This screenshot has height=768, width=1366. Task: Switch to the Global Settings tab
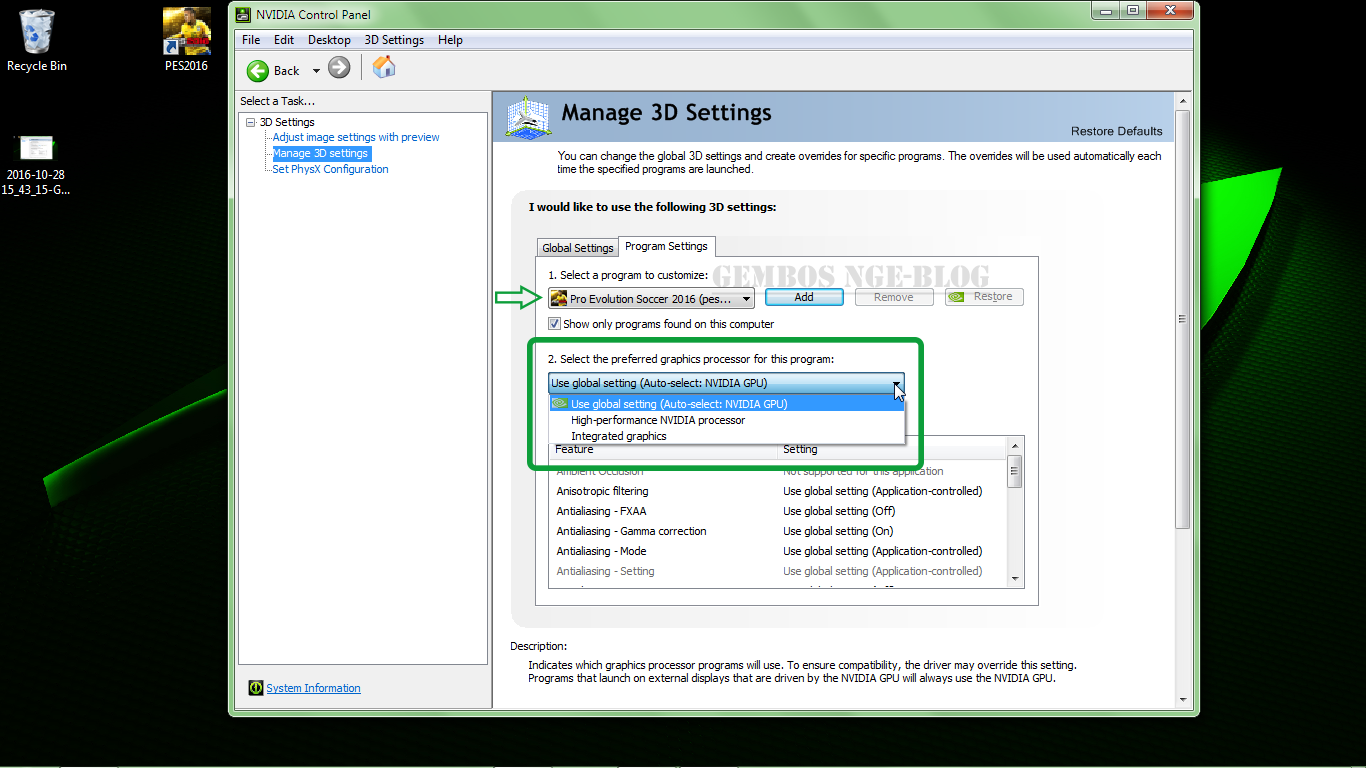pyautogui.click(x=577, y=248)
